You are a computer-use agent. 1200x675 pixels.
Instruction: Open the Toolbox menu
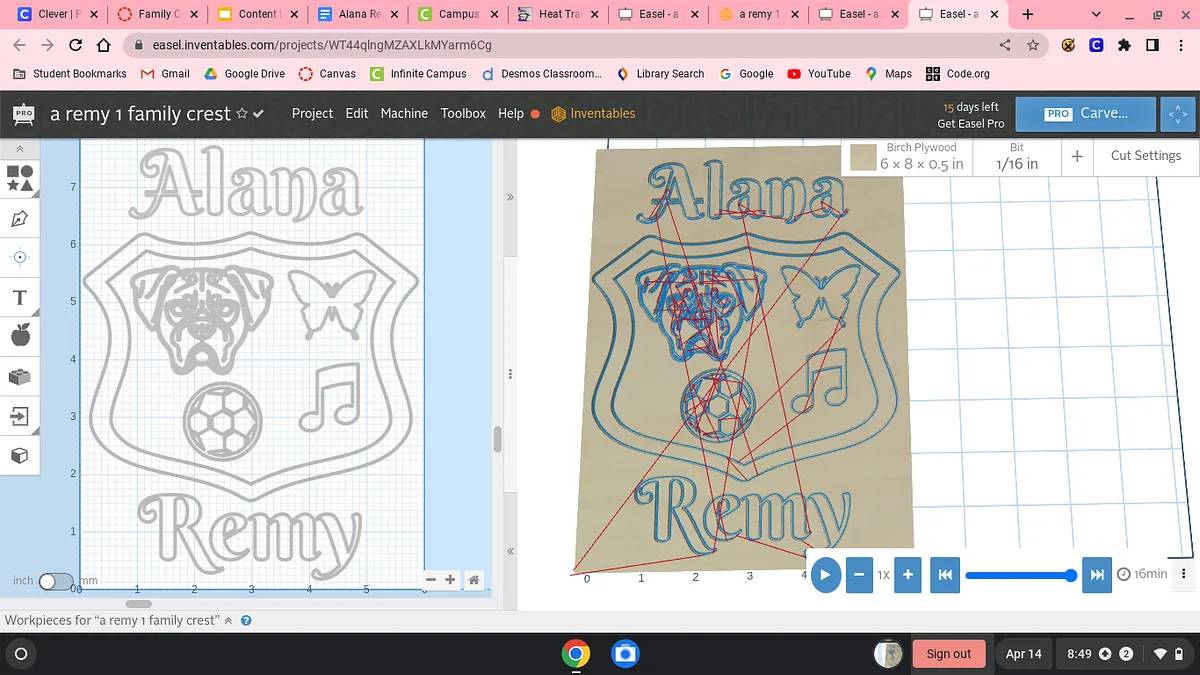coord(463,114)
